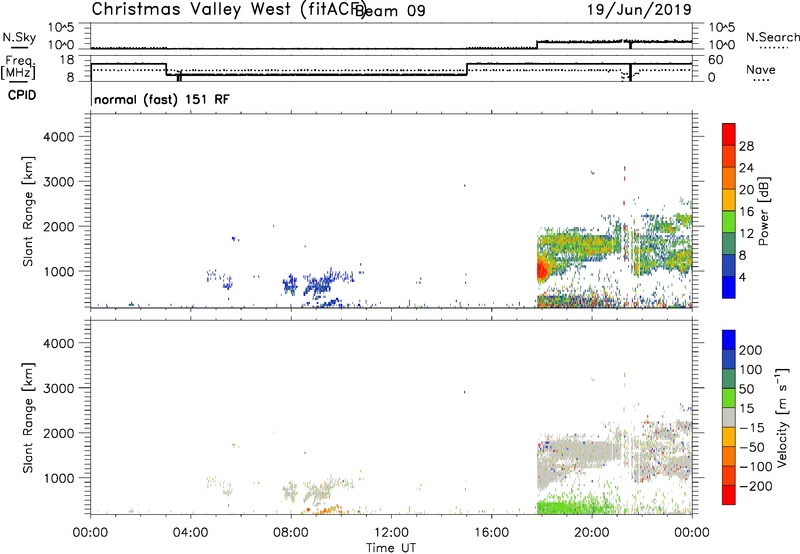Click the '04:00' time axis label
The width and height of the screenshot is (800, 554).
(191, 533)
